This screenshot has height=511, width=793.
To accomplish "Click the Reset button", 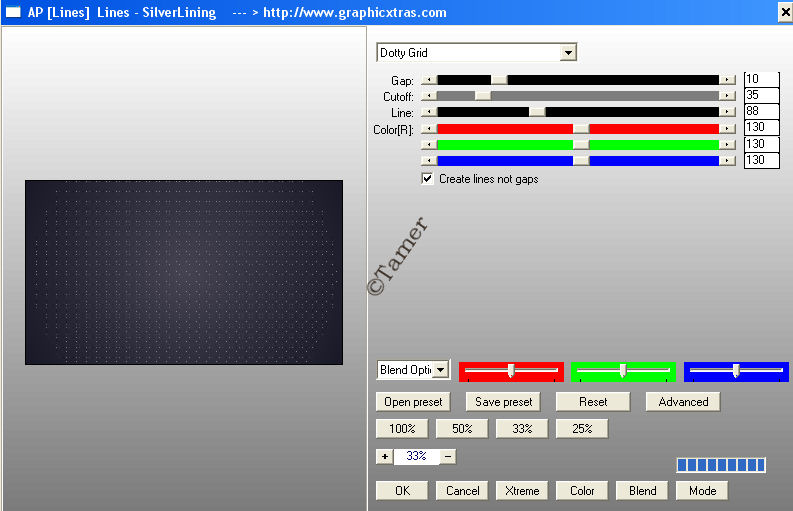I will 593,402.
